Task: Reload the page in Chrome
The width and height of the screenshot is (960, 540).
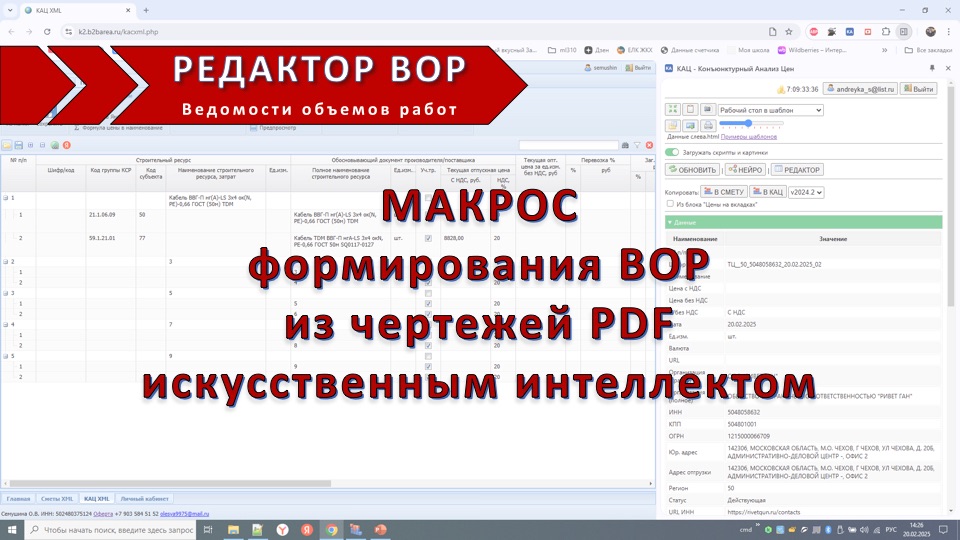Action: [x=47, y=32]
